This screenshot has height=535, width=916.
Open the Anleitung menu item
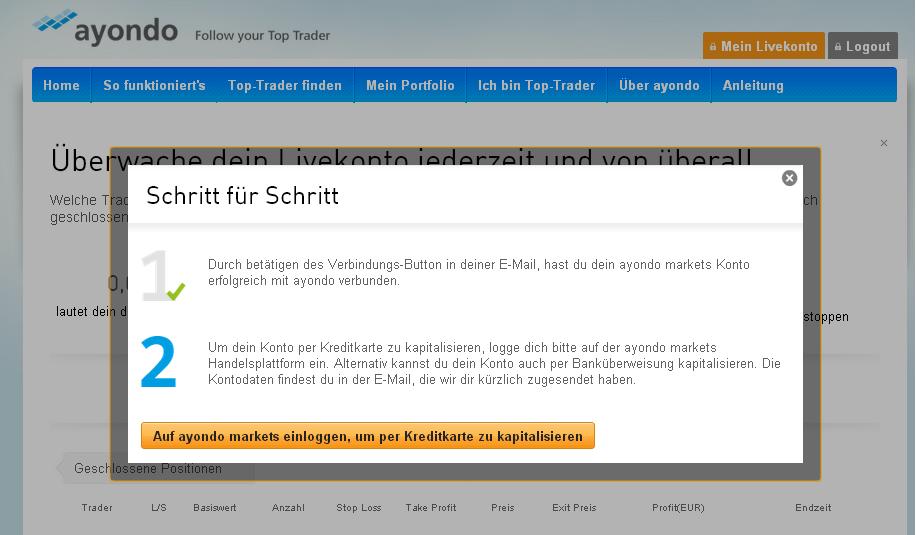point(753,85)
